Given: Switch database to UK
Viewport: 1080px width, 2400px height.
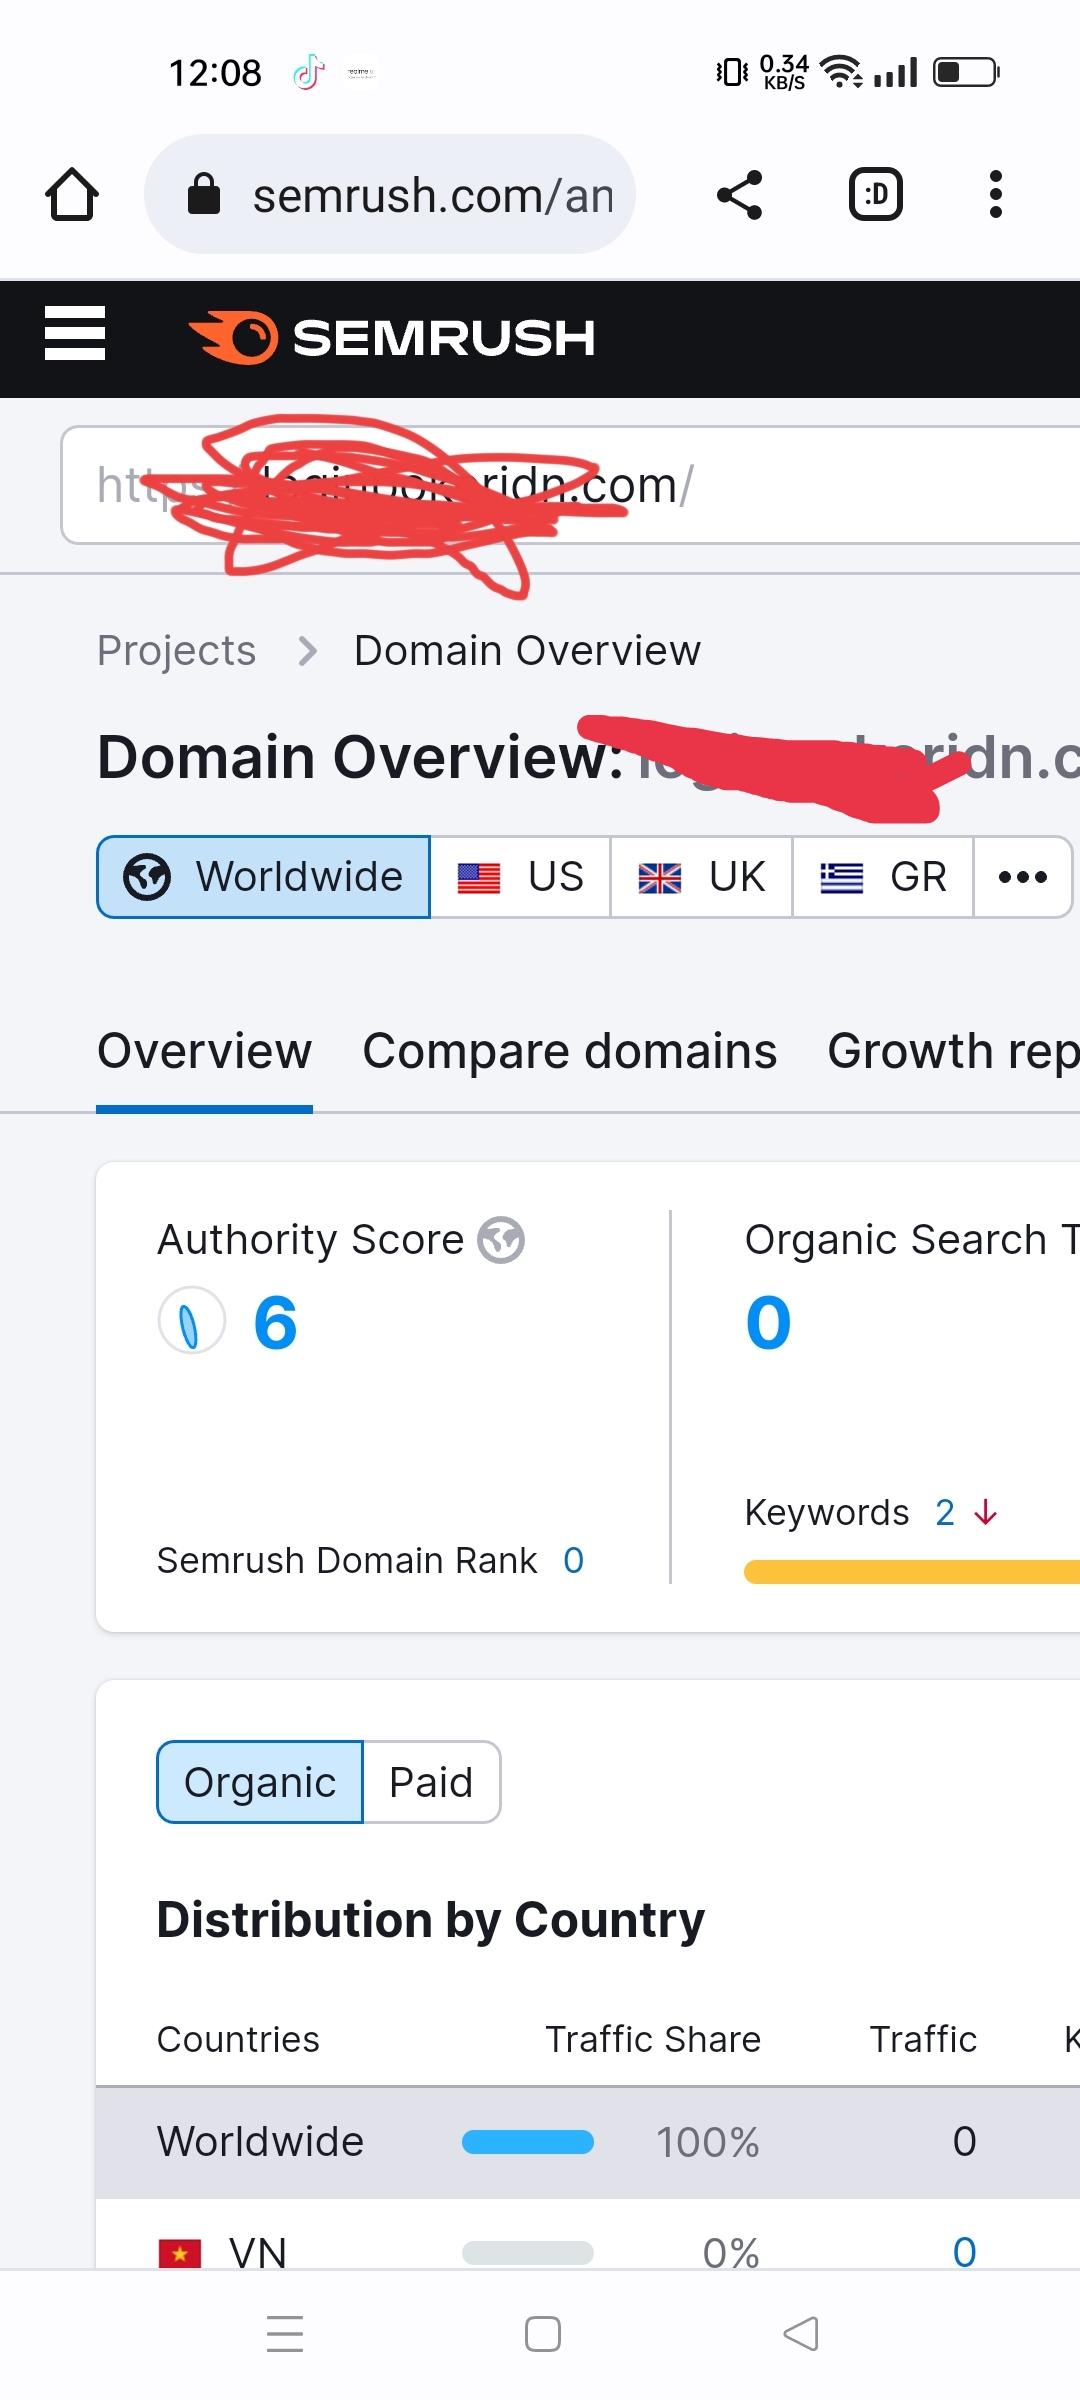Looking at the screenshot, I should 702,877.
